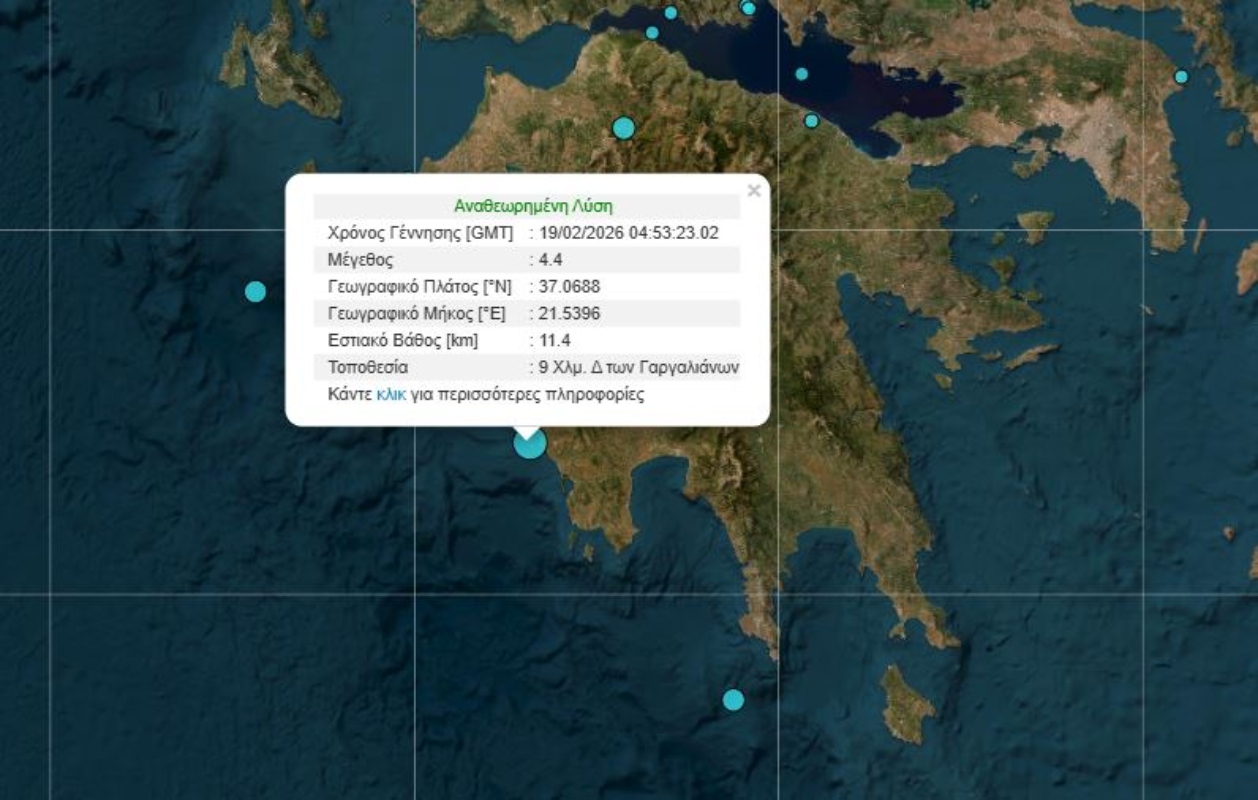Close the earthquake info popup
The image size is (1258, 800).
coord(754,191)
